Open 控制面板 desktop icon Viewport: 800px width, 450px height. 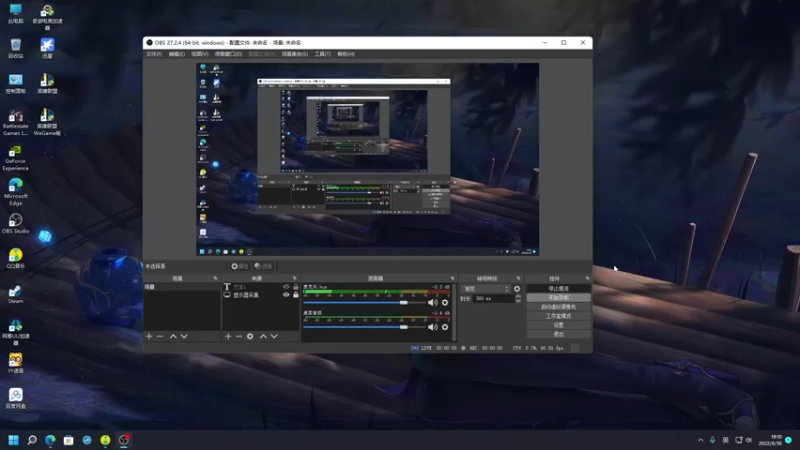[15, 83]
